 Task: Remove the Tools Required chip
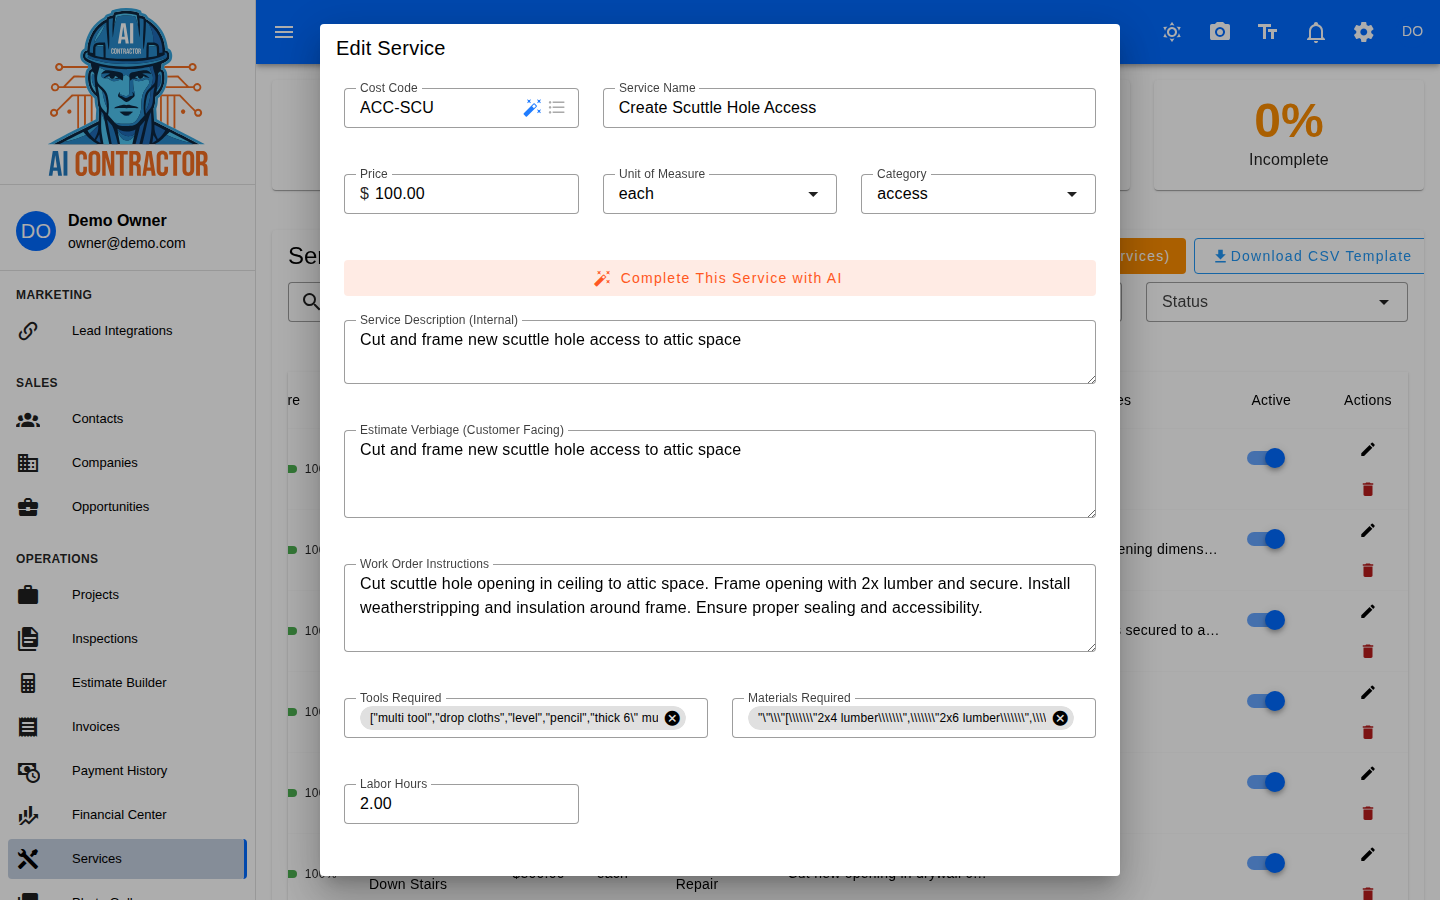click(x=673, y=718)
